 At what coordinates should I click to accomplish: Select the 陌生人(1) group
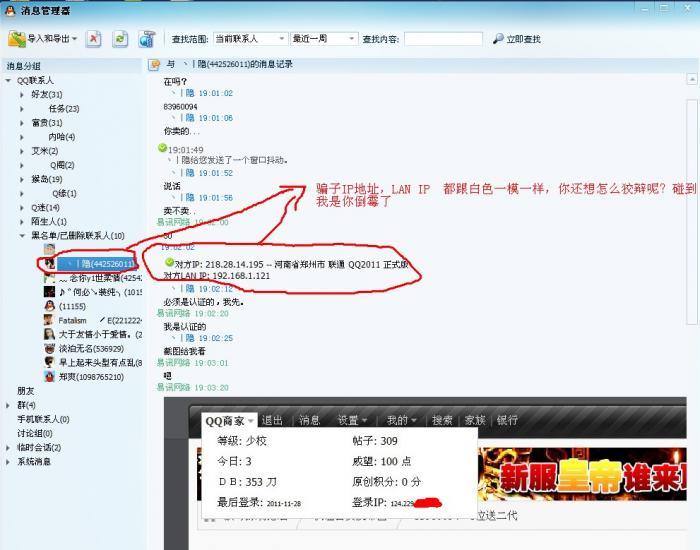[49, 221]
